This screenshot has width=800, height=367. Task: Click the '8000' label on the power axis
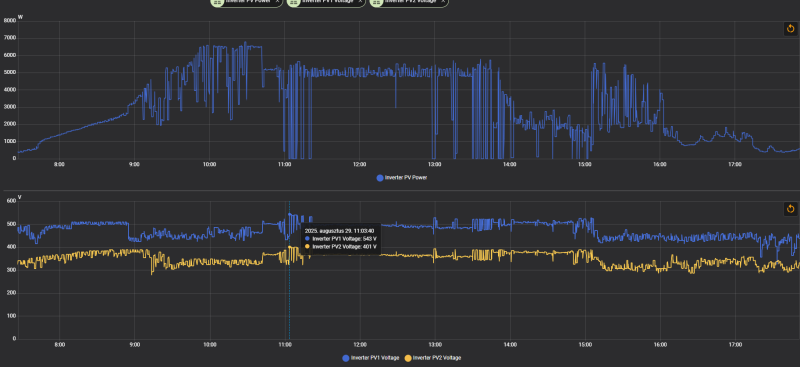pyautogui.click(x=10, y=21)
